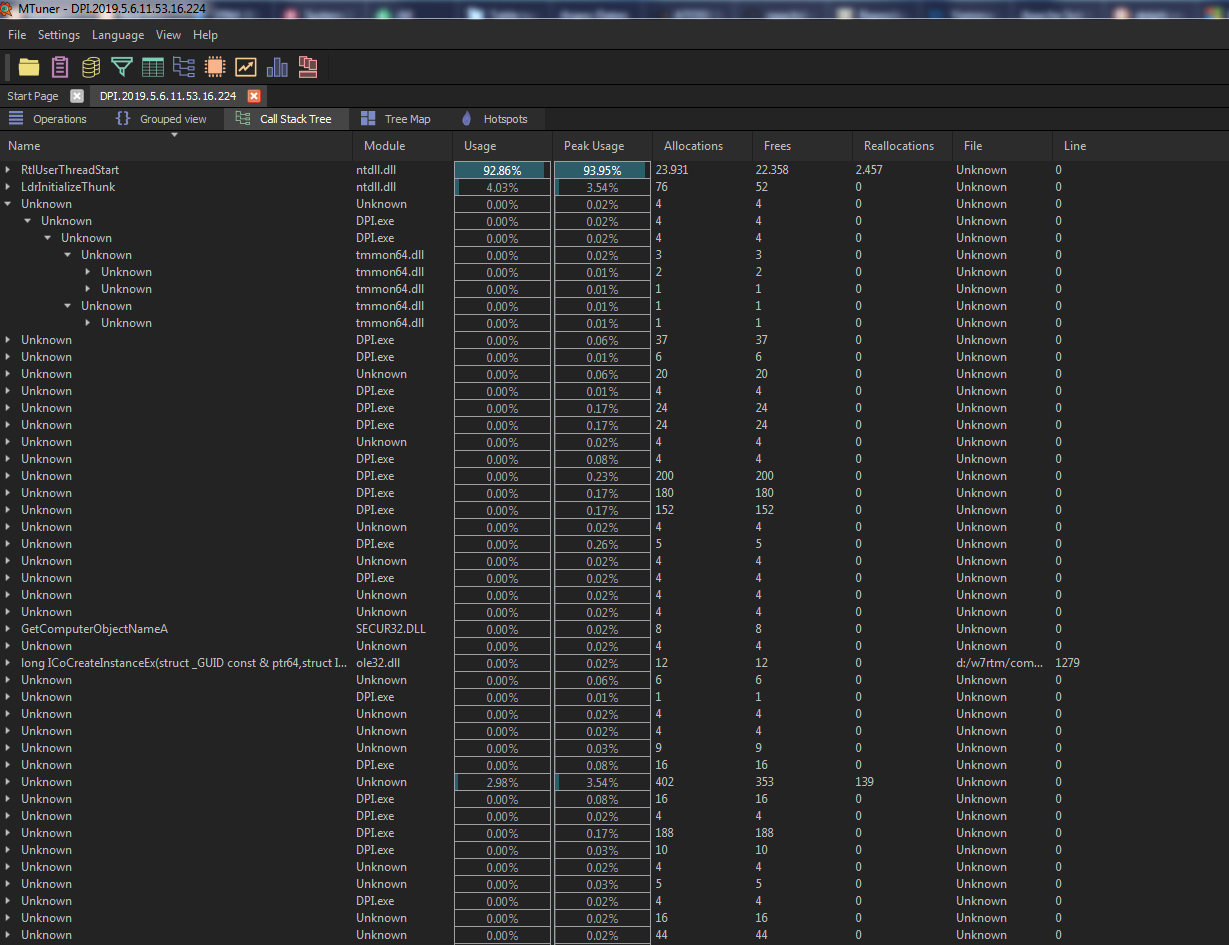
Task: Click the stacked pages icon at toolbar end
Action: pos(308,67)
